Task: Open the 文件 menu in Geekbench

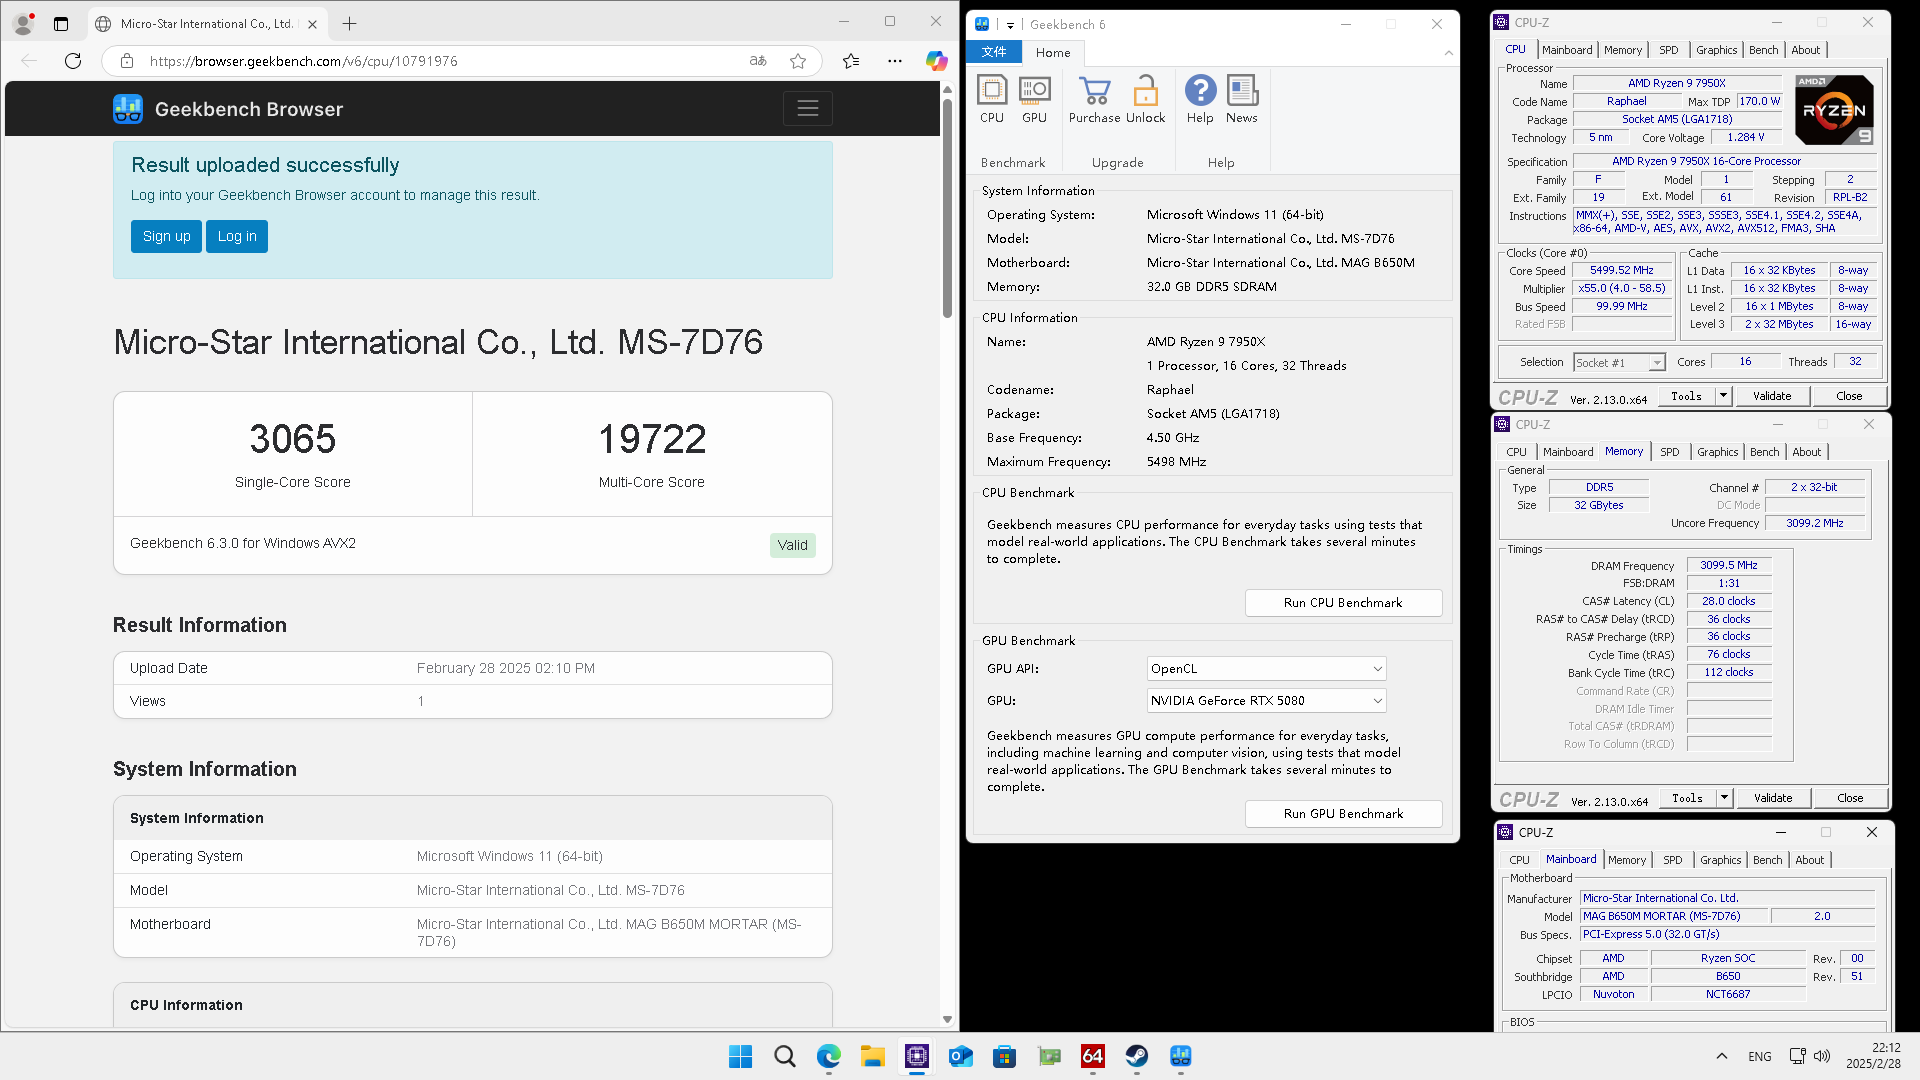Action: tap(994, 52)
